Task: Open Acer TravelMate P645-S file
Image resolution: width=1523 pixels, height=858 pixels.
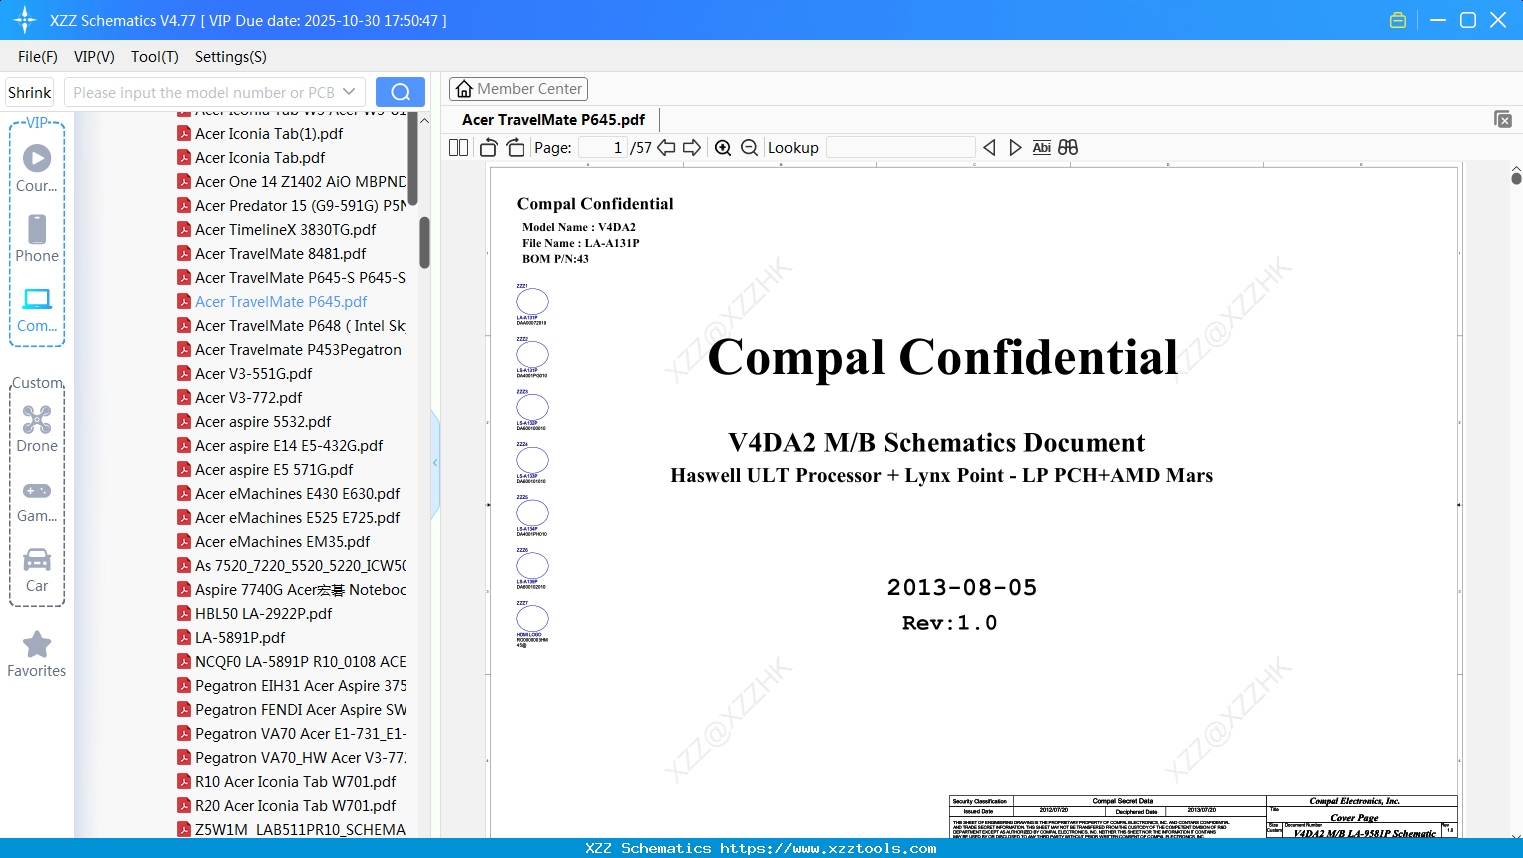Action: coord(292,278)
